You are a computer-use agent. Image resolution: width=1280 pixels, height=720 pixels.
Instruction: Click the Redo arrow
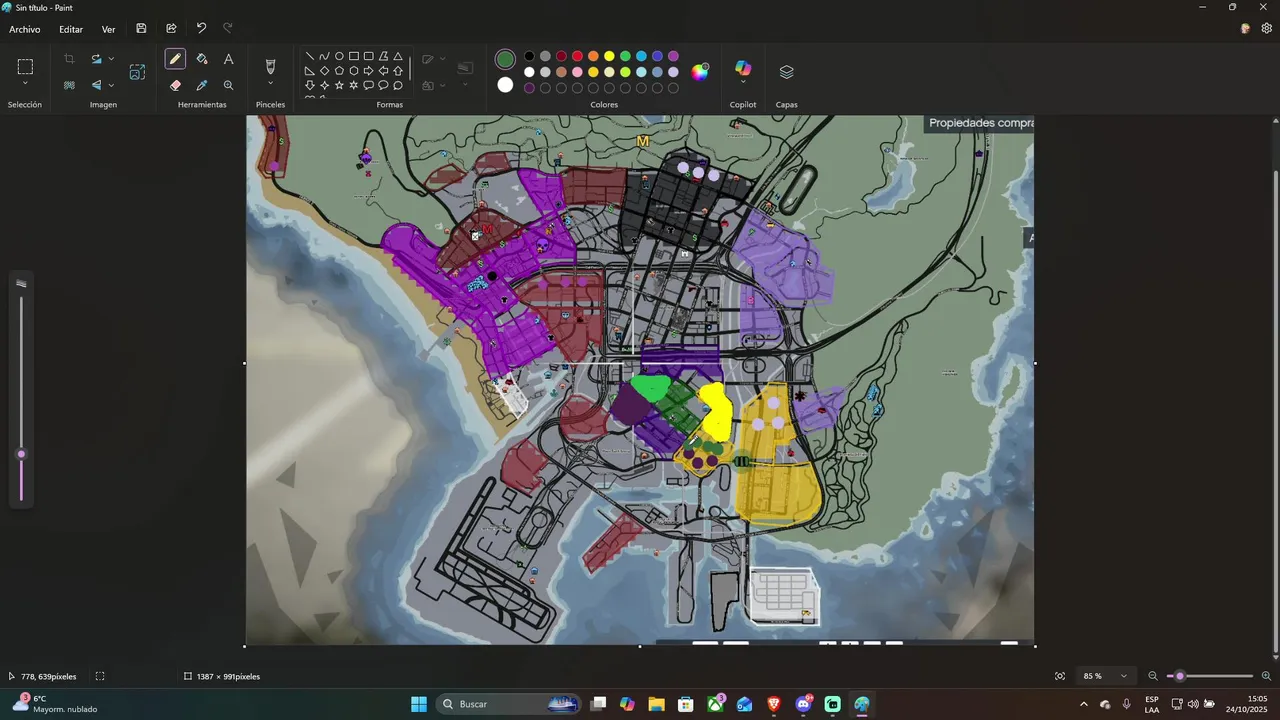(x=227, y=29)
